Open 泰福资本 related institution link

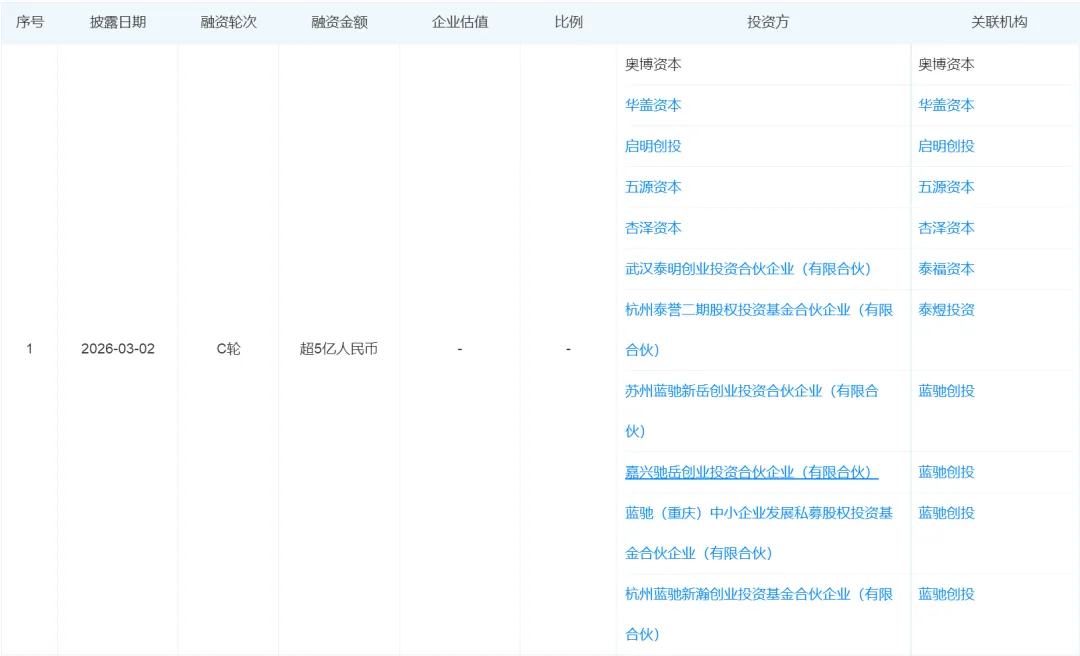pos(946,269)
